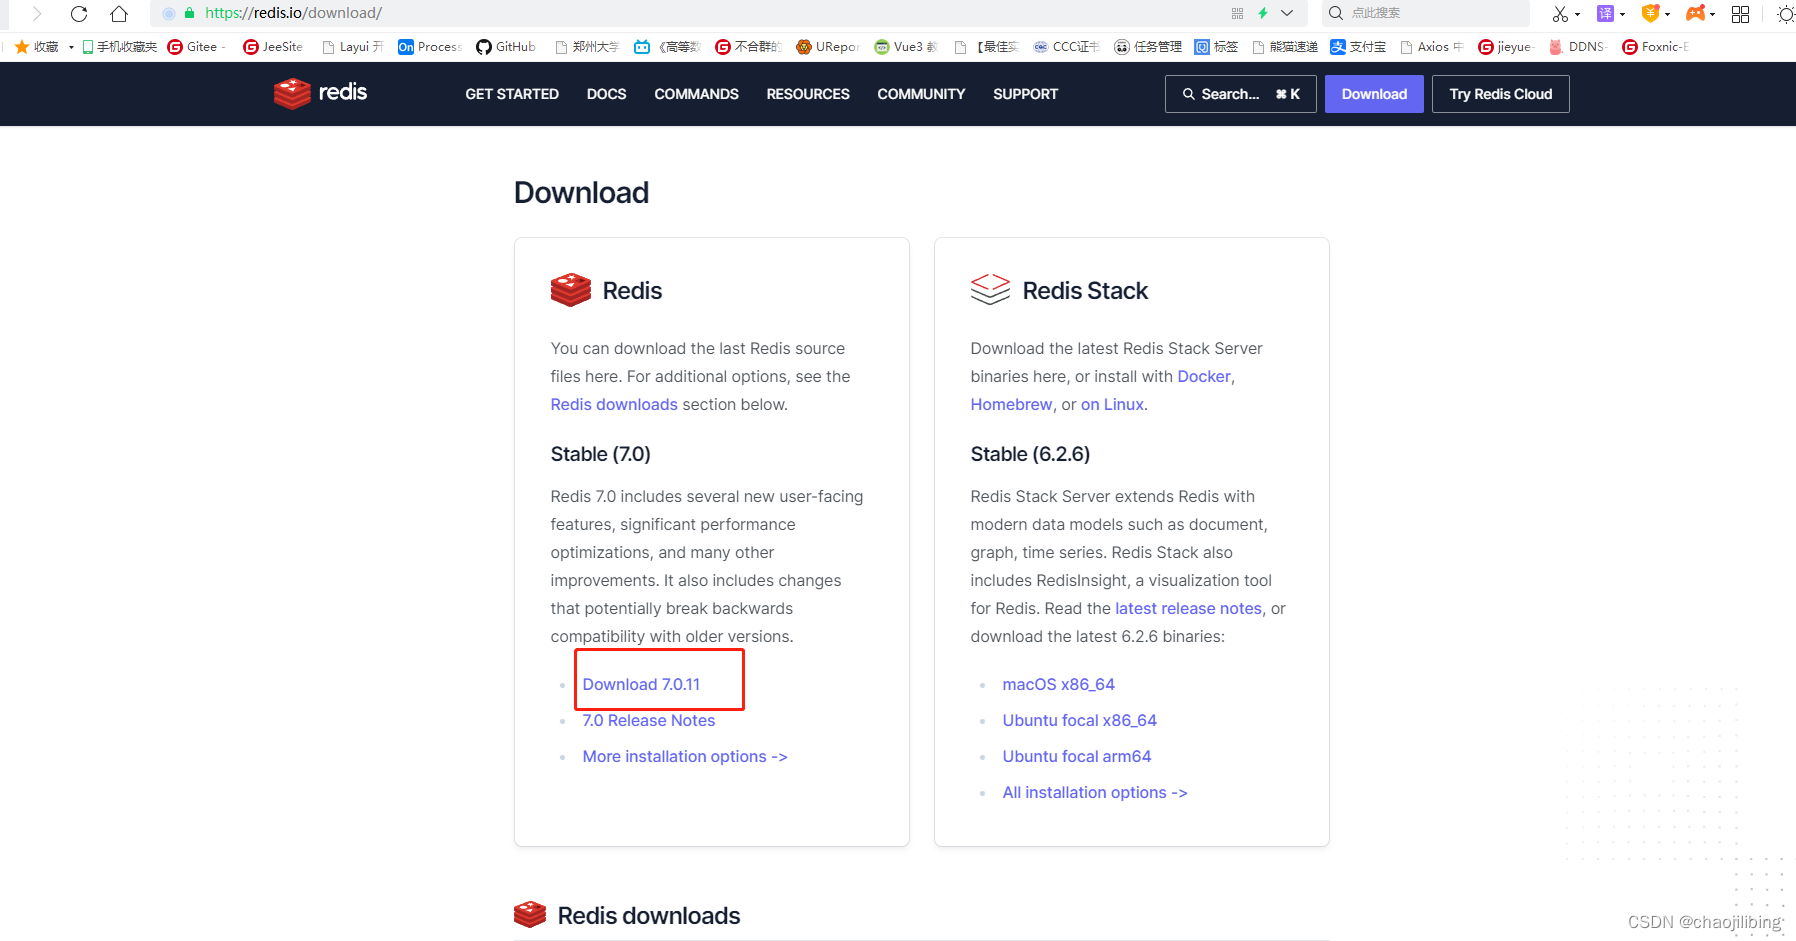
Task: Open the COMMUNITY menu
Action: pos(921,94)
